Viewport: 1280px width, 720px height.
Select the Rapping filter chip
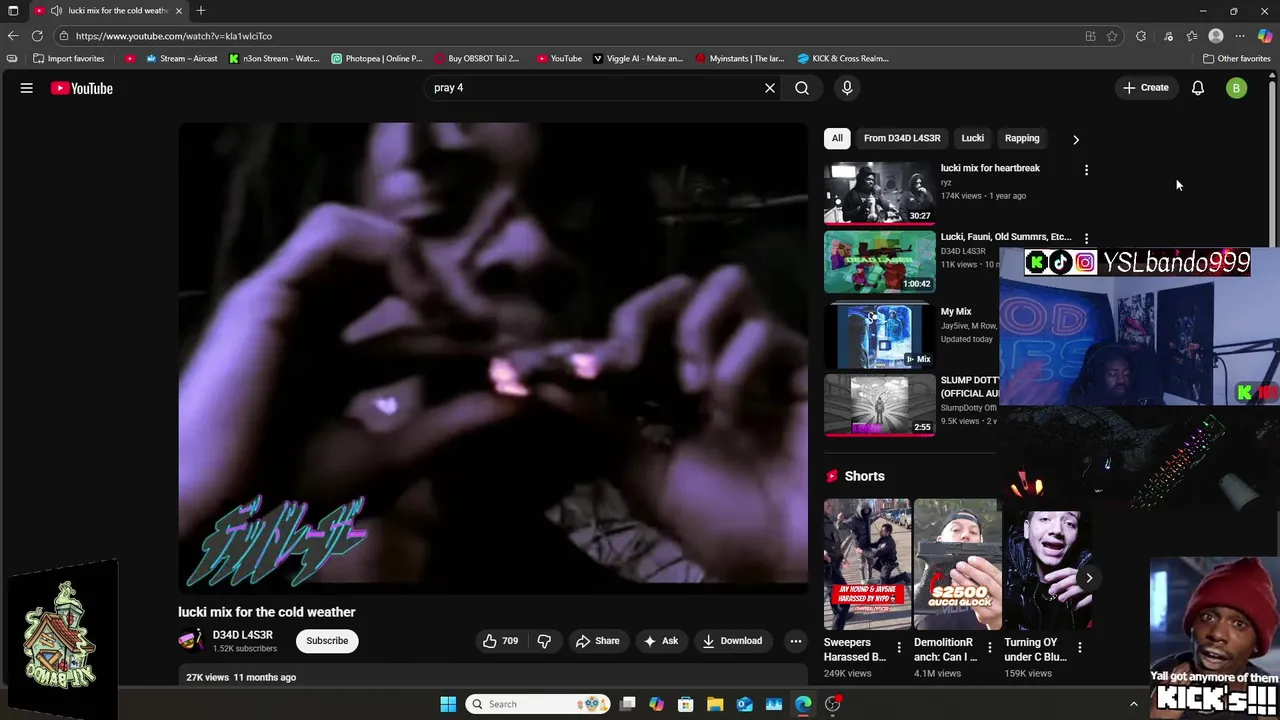1022,138
